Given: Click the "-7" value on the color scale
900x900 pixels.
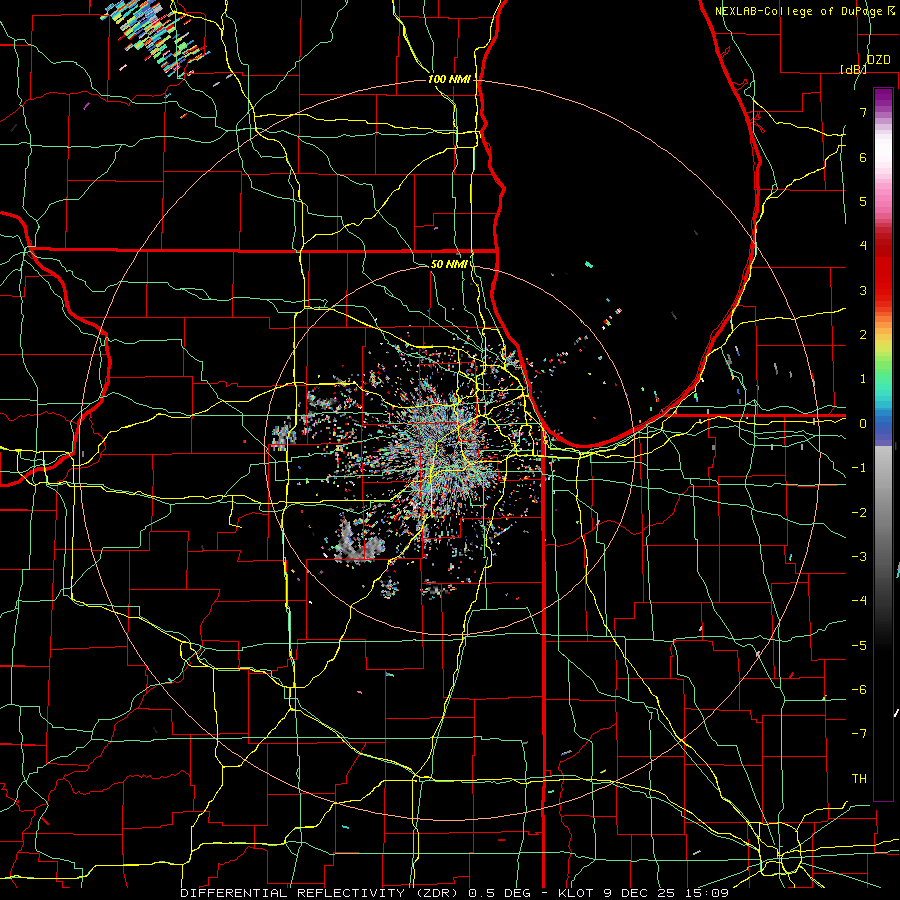Looking at the screenshot, I should click(x=859, y=734).
